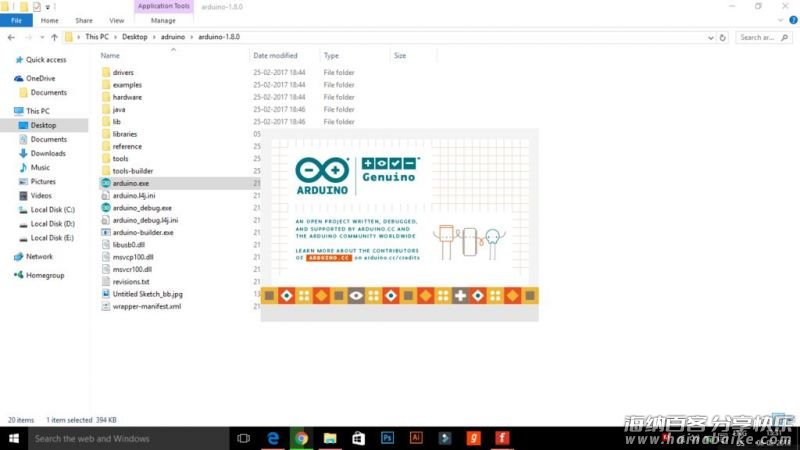Select the arduino_debug.exe file icon
The image size is (800, 450).
[106, 208]
